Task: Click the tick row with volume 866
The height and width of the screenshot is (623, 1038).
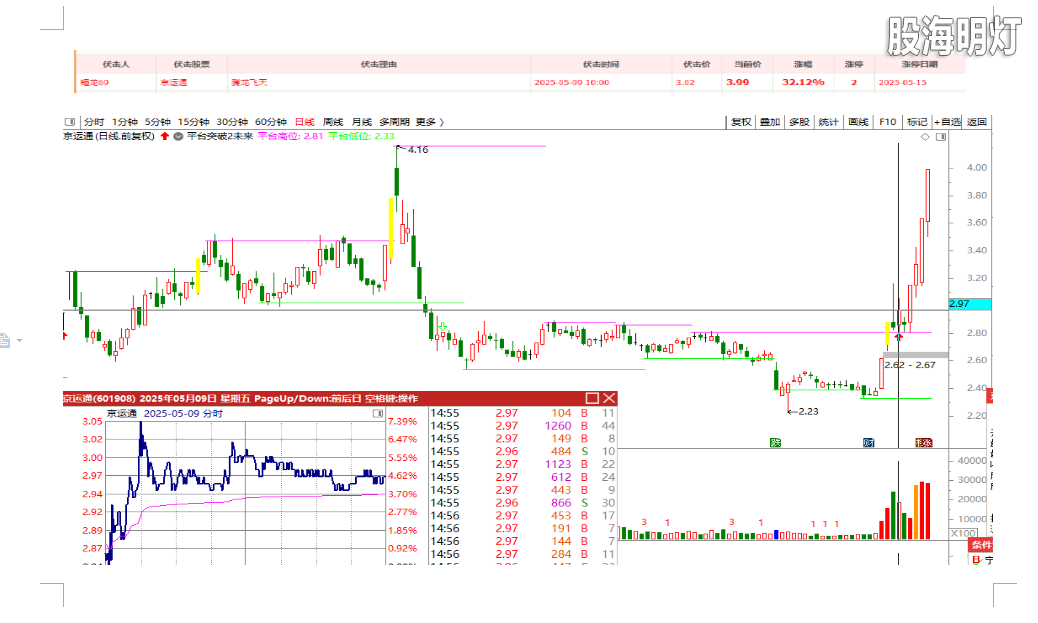Action: click(x=523, y=503)
